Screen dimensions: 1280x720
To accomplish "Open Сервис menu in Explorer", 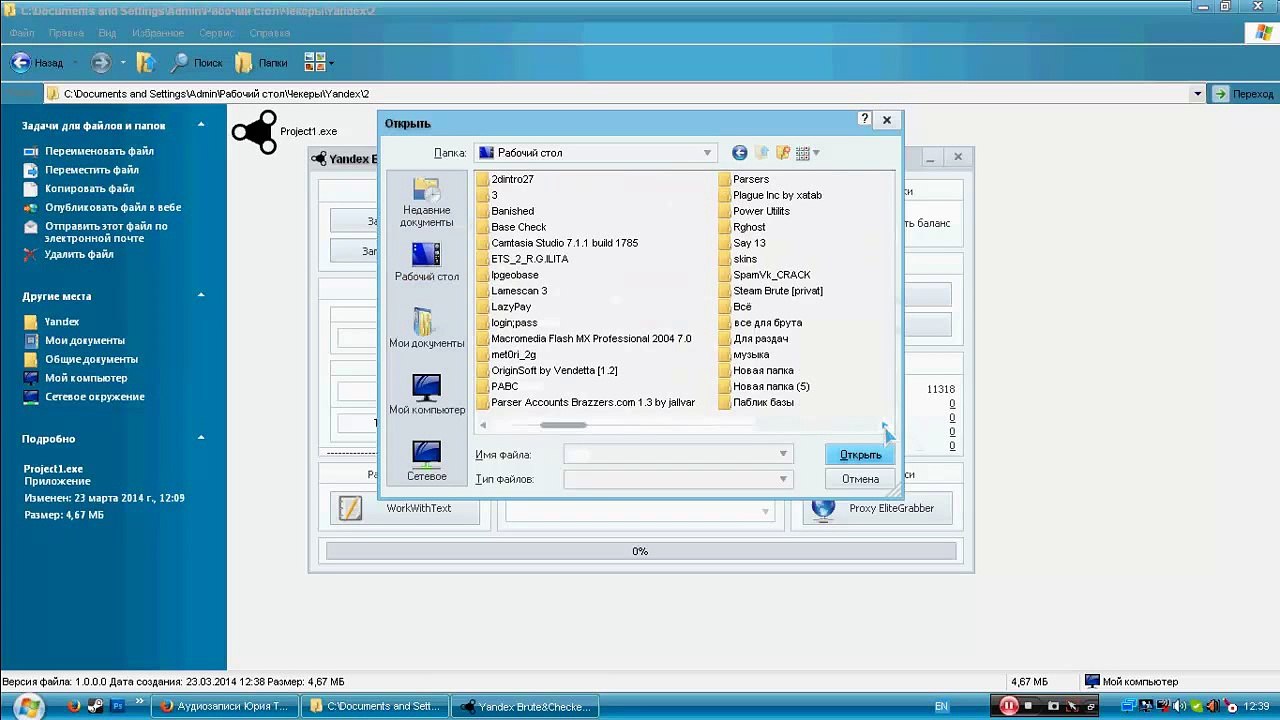I will [x=217, y=33].
